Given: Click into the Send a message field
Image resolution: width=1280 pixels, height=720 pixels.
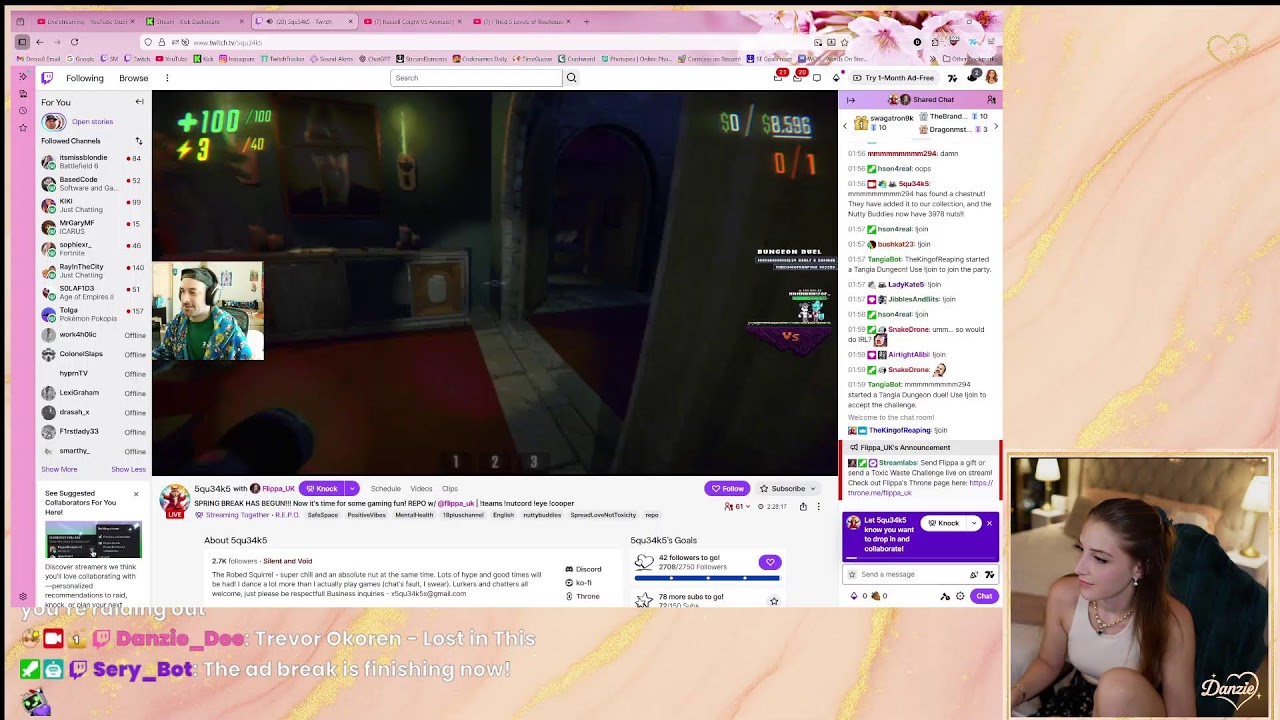Looking at the screenshot, I should click(x=906, y=575).
